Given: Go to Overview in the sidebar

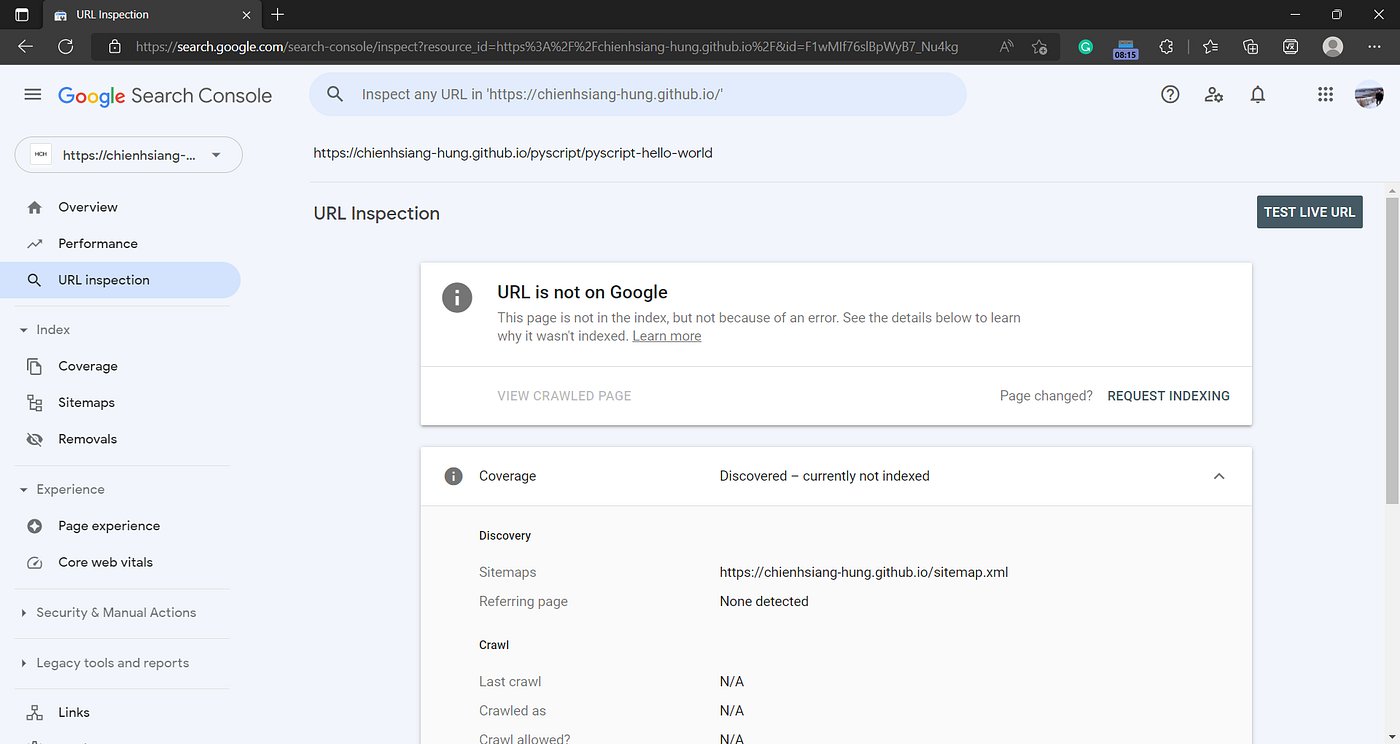Looking at the screenshot, I should 120,207.
